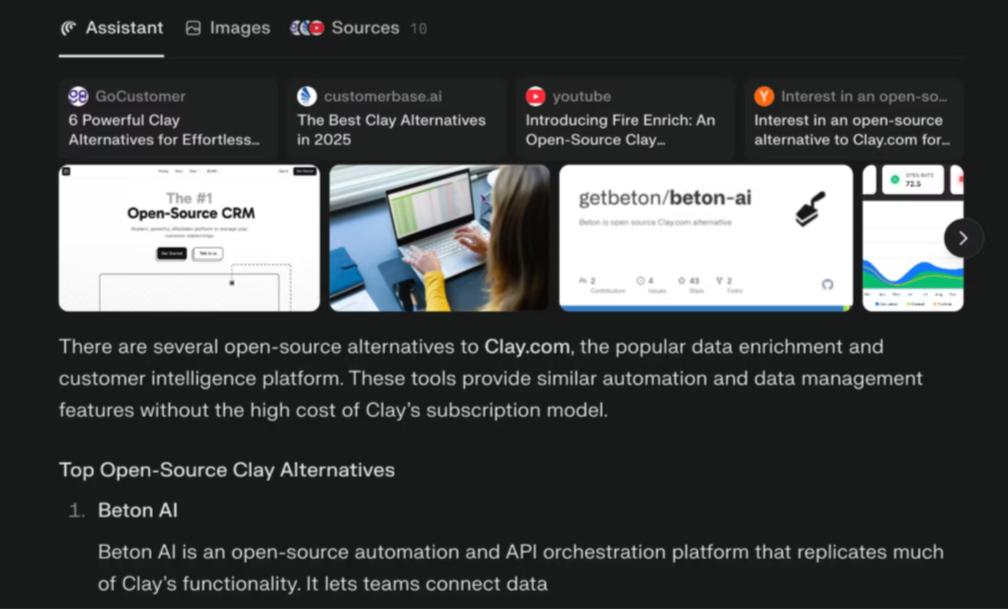Click the Assistant tab's spiral icon
Viewport: 1008px width, 609px height.
coord(67,28)
